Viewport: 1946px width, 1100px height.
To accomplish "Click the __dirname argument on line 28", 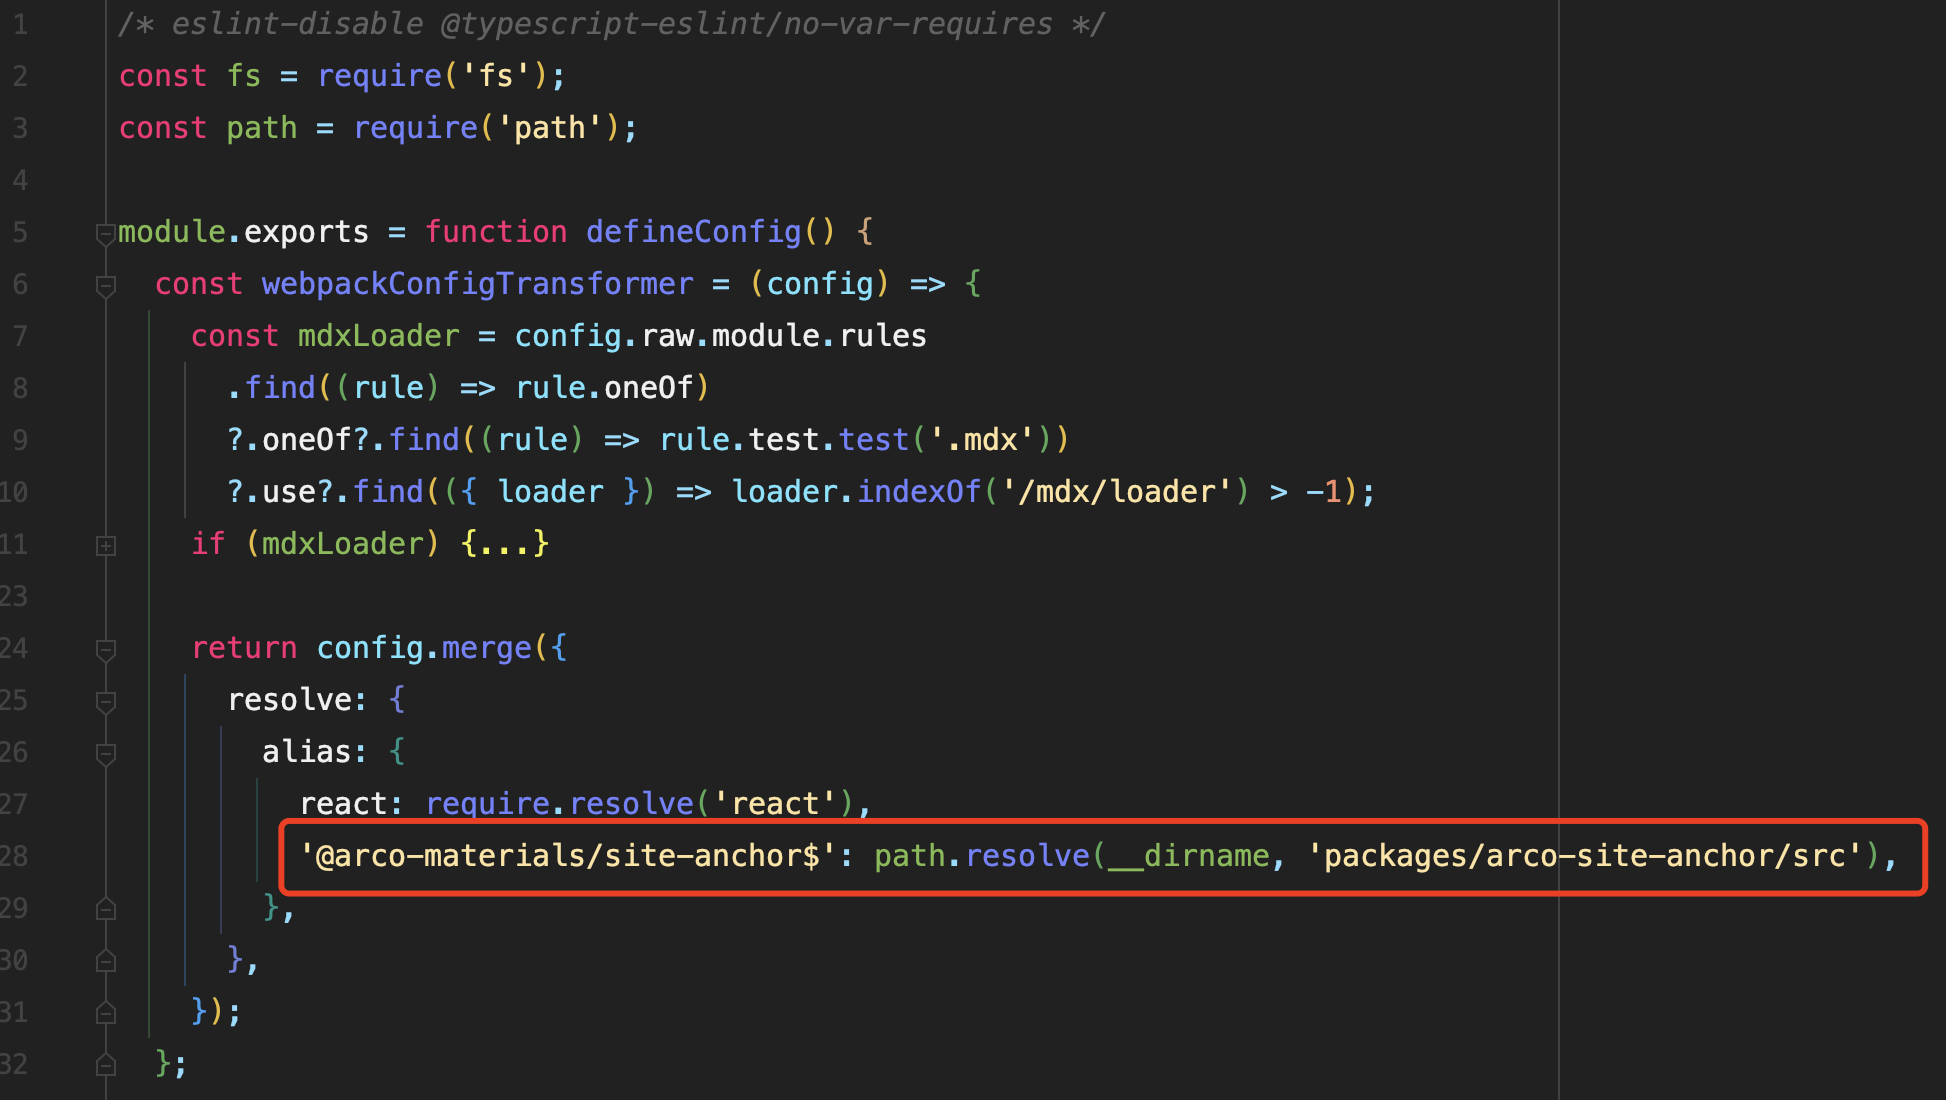I will (1188, 856).
